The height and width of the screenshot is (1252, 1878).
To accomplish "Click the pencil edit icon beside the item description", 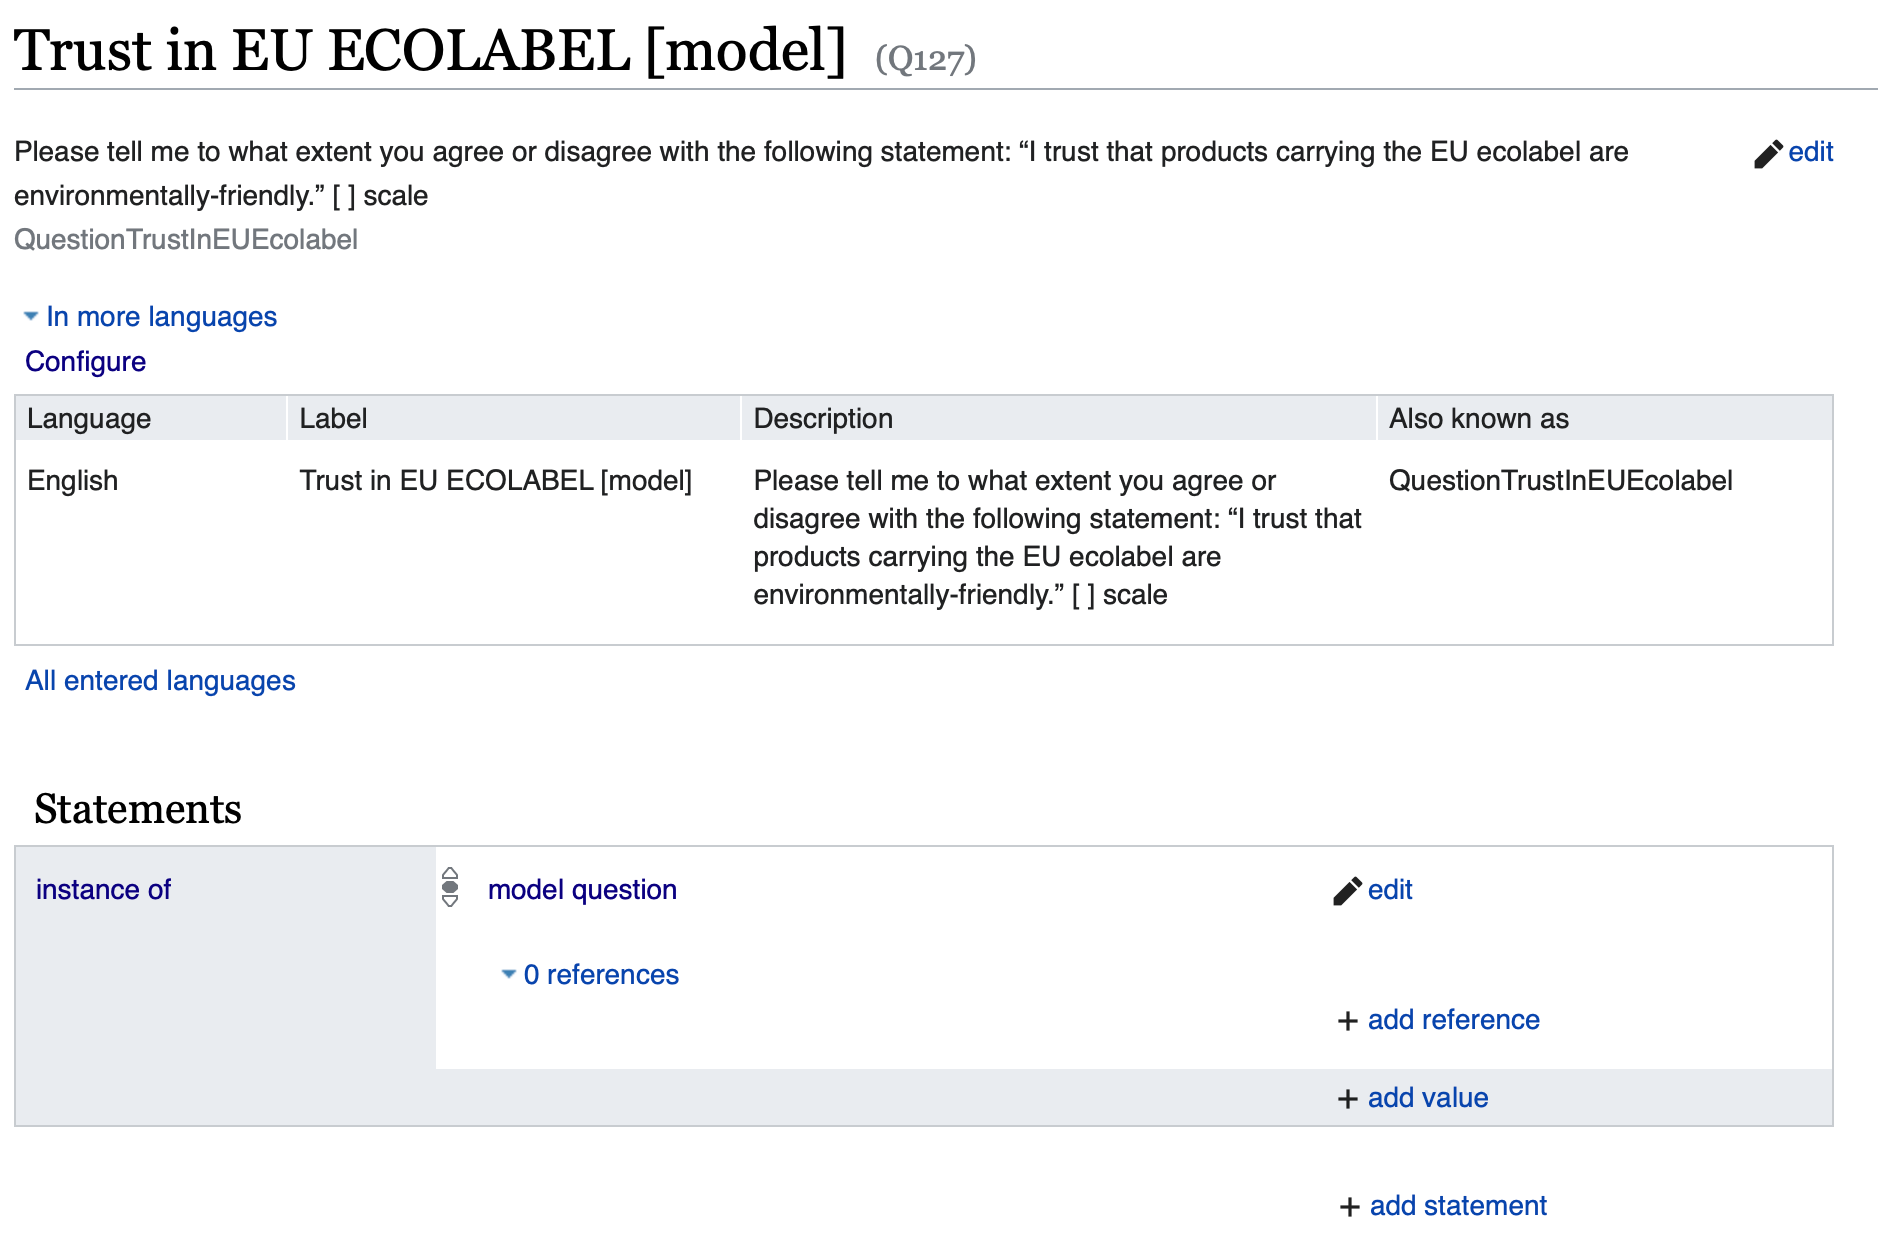I will point(1768,154).
